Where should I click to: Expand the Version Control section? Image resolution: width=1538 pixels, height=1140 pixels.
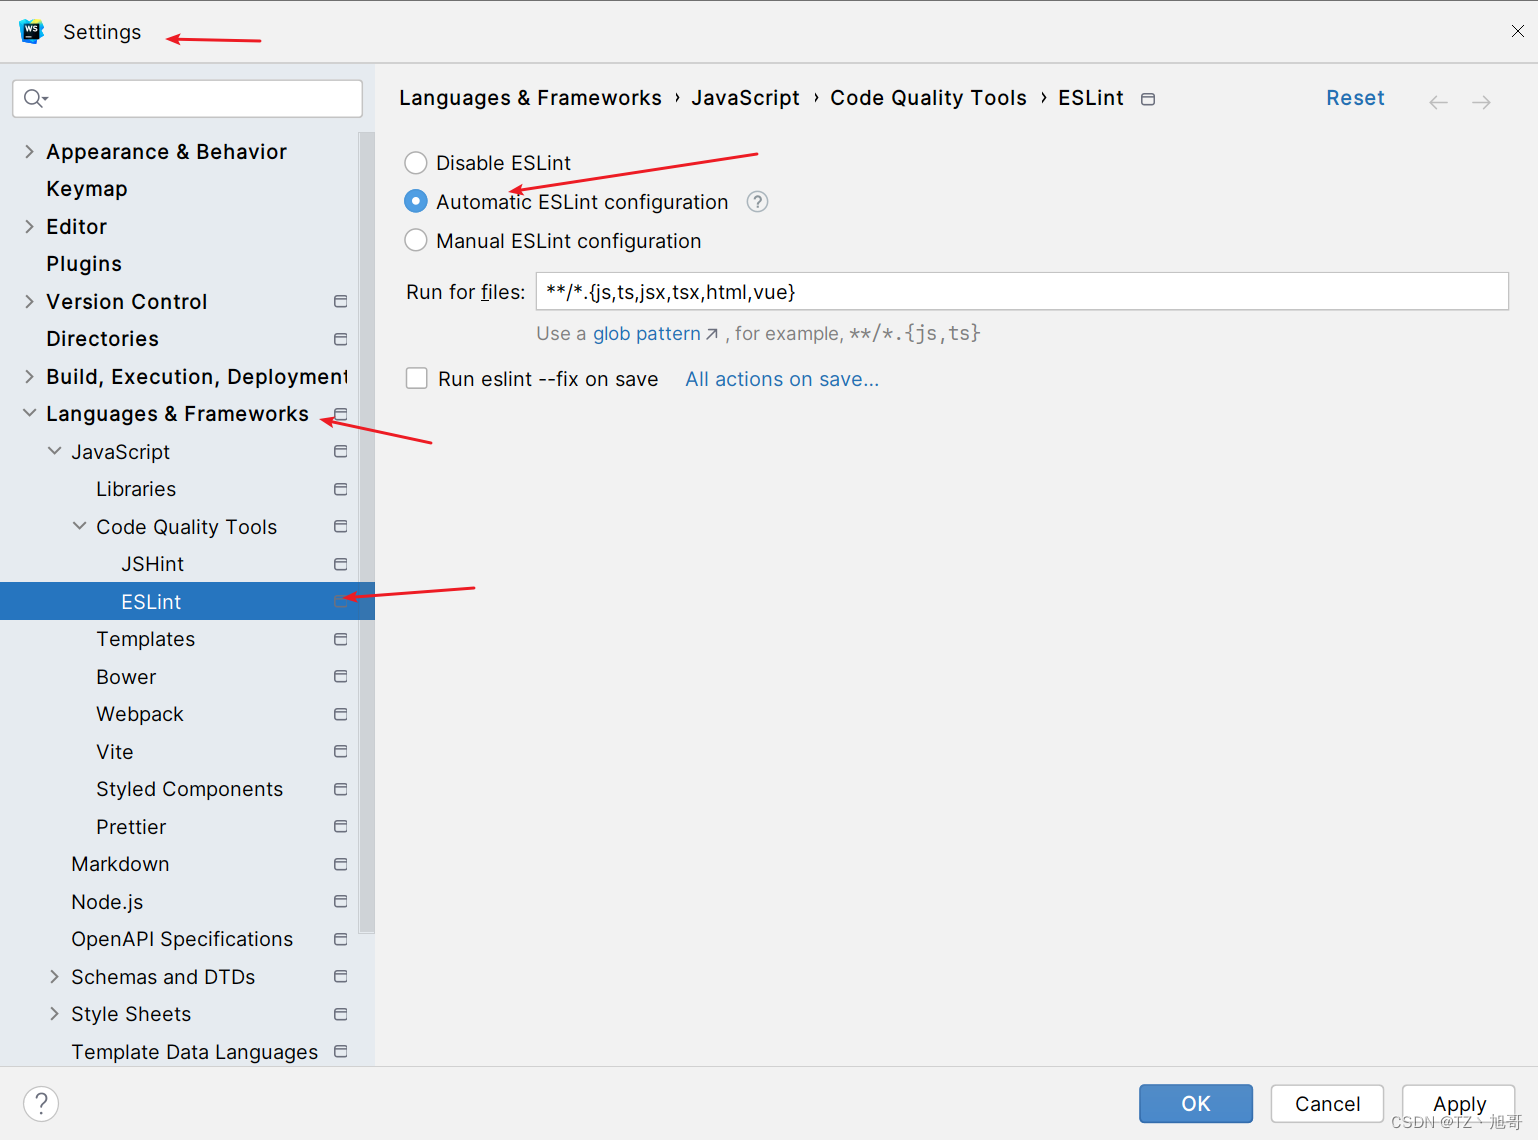(x=29, y=301)
